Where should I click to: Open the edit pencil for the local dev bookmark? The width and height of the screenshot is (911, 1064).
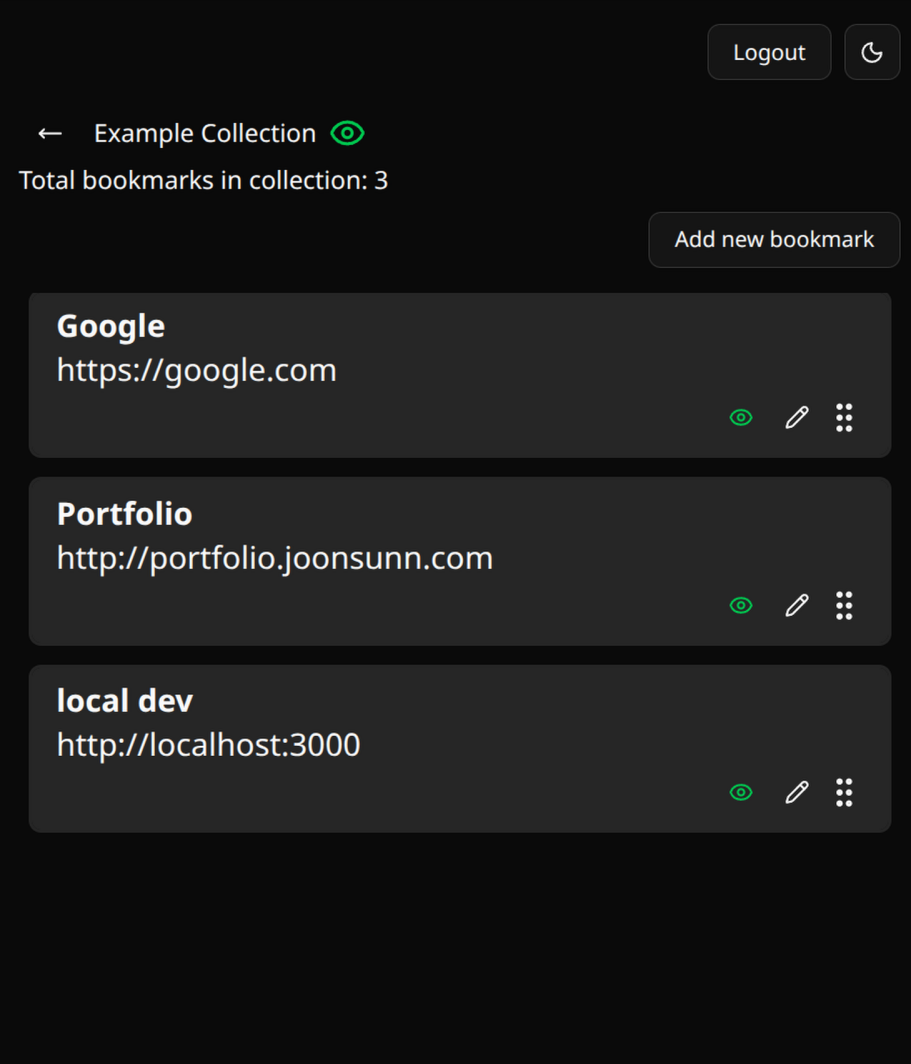pos(796,792)
